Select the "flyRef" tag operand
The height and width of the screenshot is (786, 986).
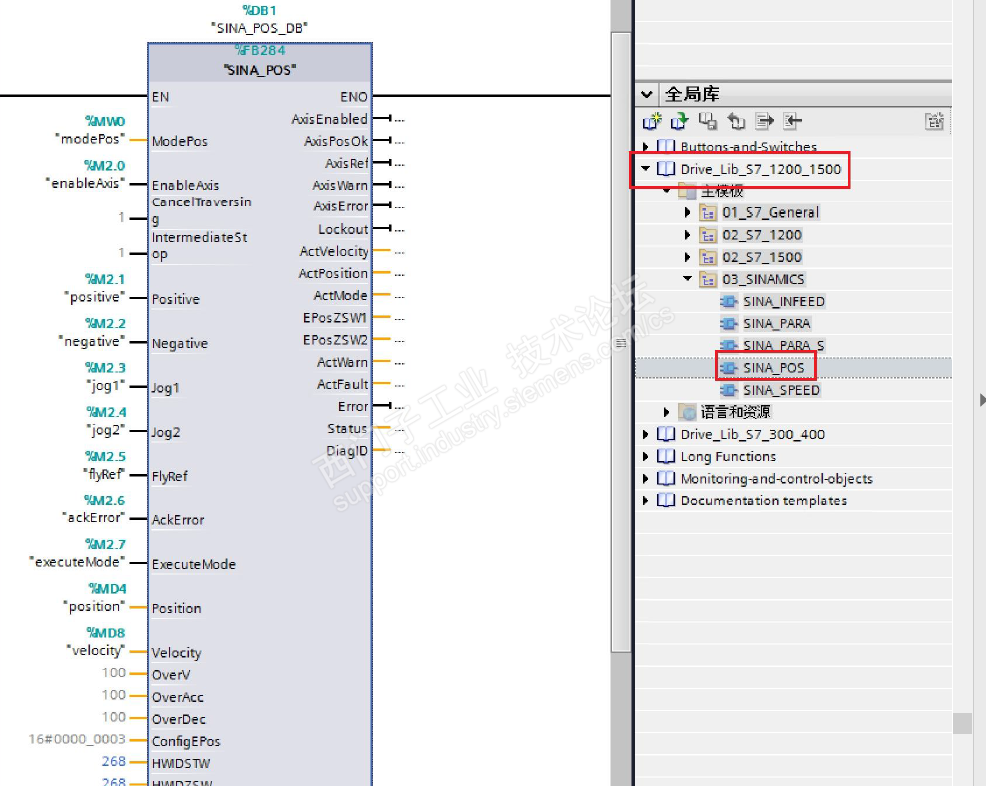click(104, 474)
